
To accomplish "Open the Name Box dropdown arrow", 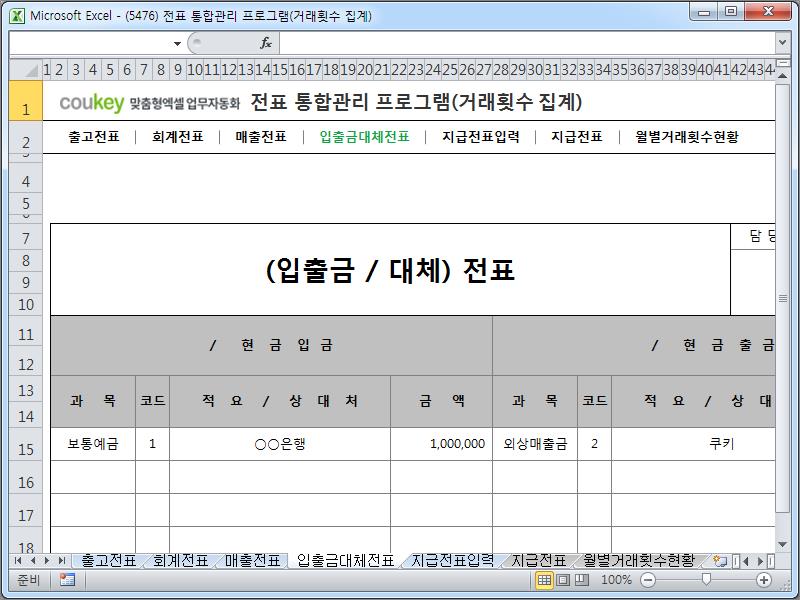I will click(x=177, y=43).
